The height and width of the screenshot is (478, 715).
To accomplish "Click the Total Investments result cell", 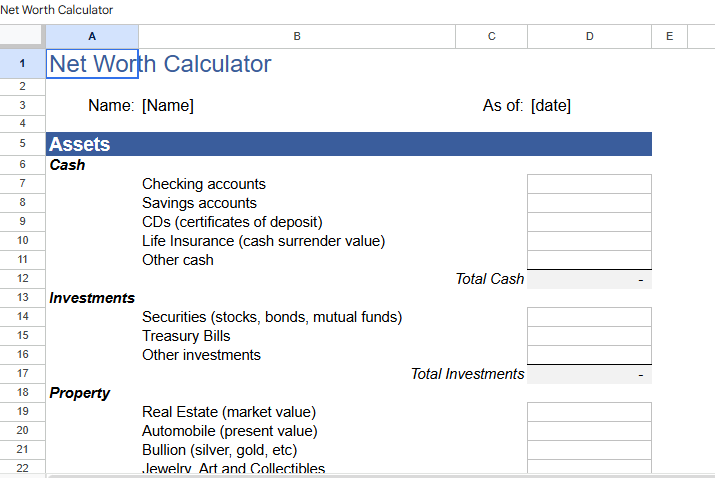I will (x=590, y=374).
